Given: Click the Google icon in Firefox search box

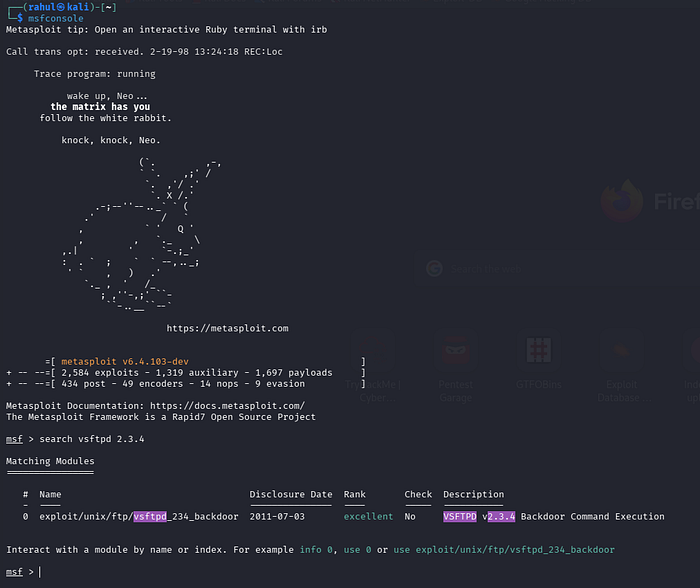Looking at the screenshot, I should click(x=434, y=268).
